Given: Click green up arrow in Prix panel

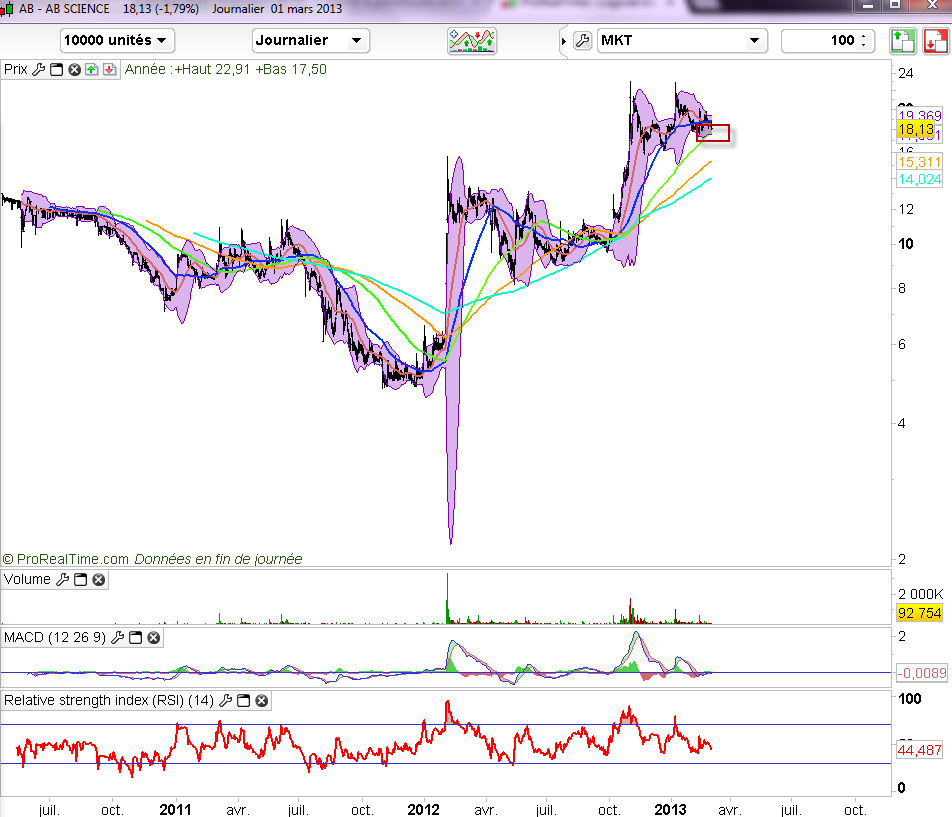Looking at the screenshot, I should coord(91,70).
